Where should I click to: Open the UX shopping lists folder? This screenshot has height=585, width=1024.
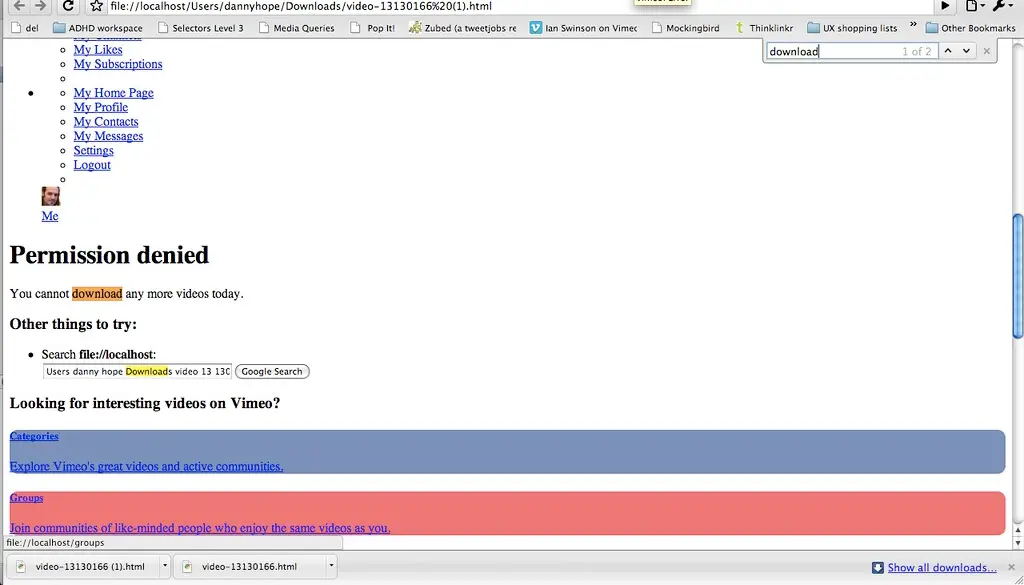coord(852,28)
